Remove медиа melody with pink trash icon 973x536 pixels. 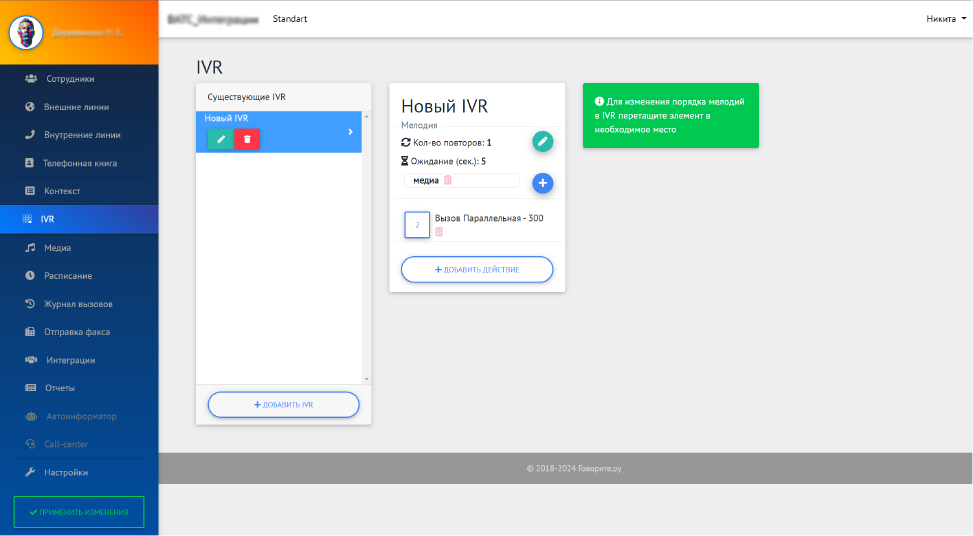coord(448,180)
